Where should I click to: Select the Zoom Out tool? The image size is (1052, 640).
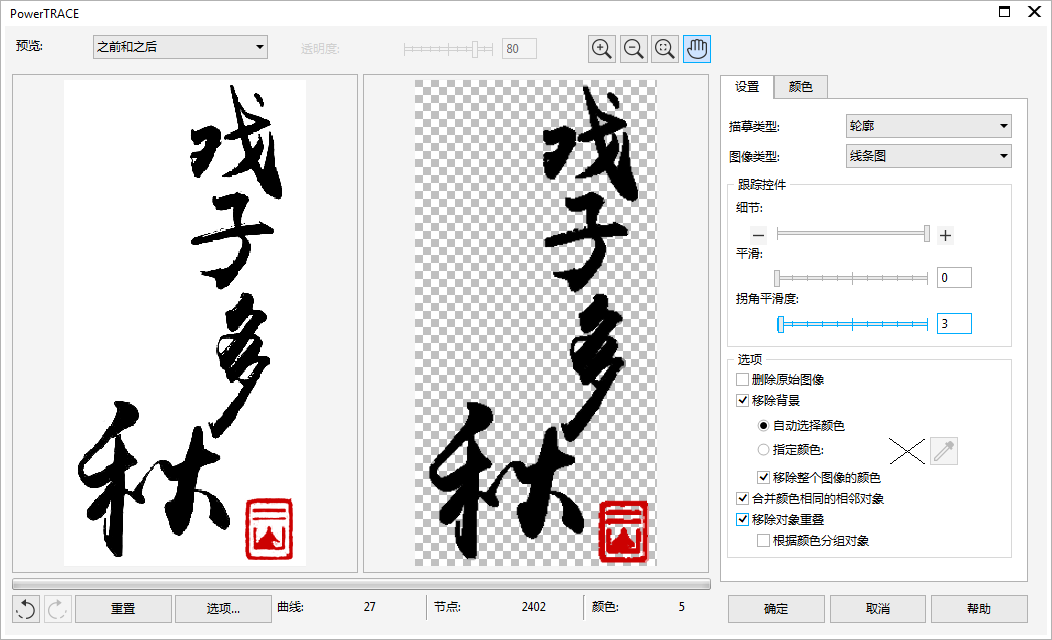point(632,48)
